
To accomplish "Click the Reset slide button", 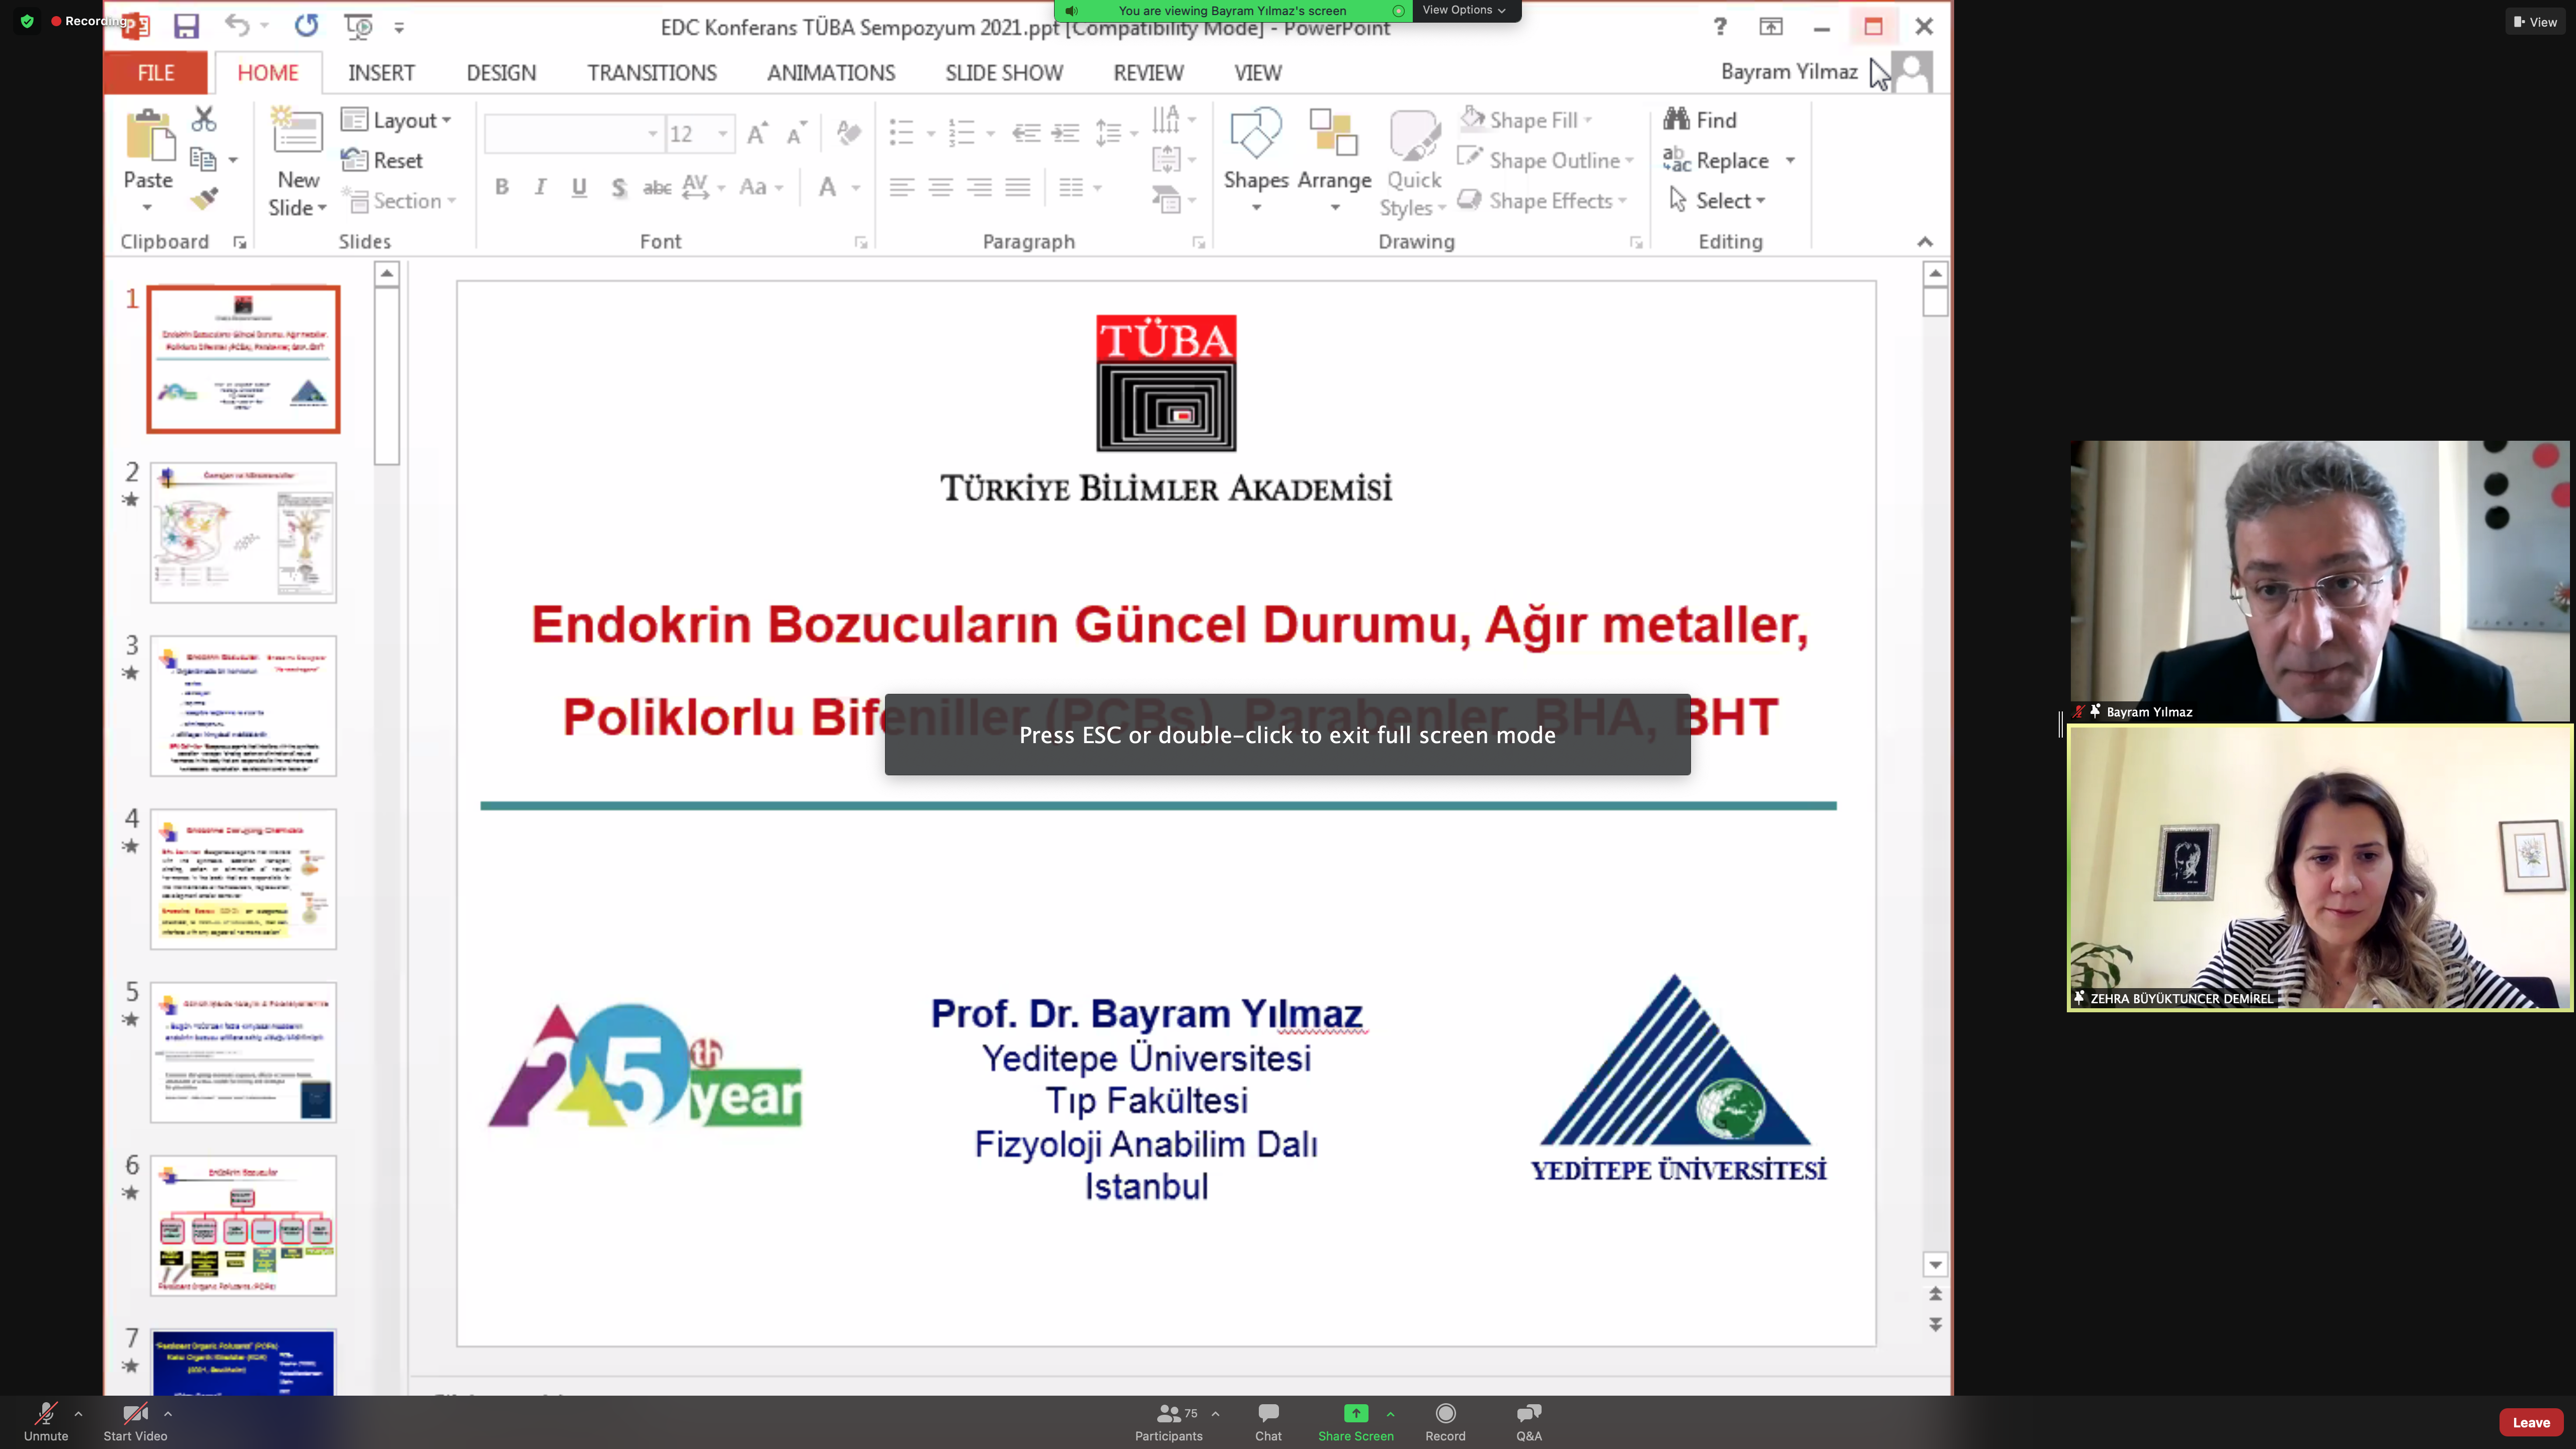I will [382, 160].
